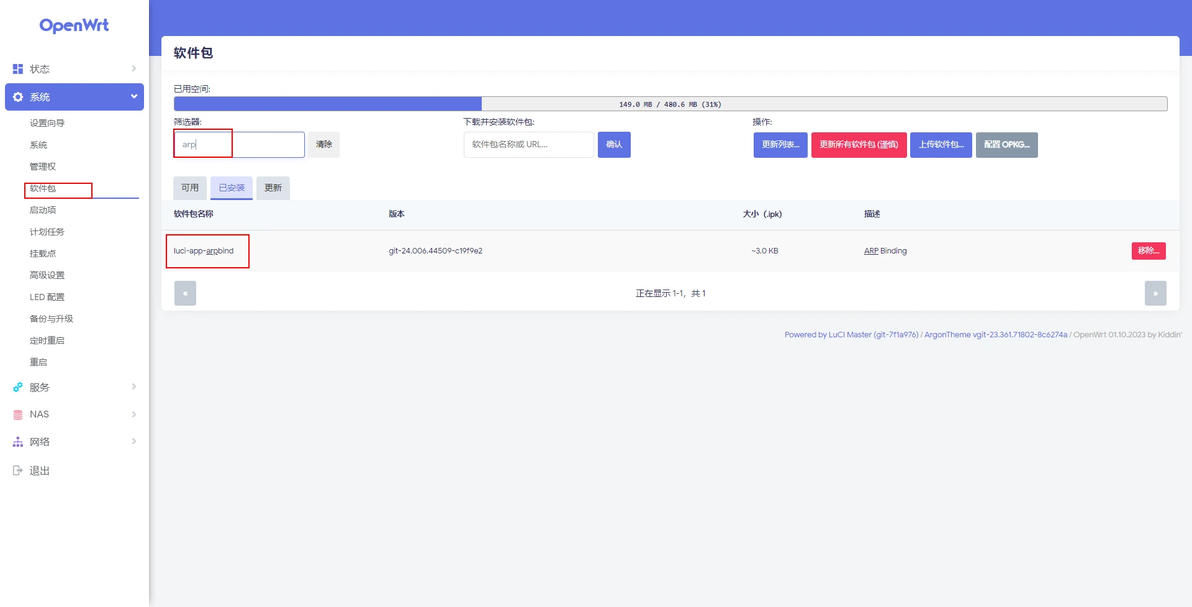Click the red 移除 button for luci-app-arpbind
1192x607 pixels.
coord(1149,251)
